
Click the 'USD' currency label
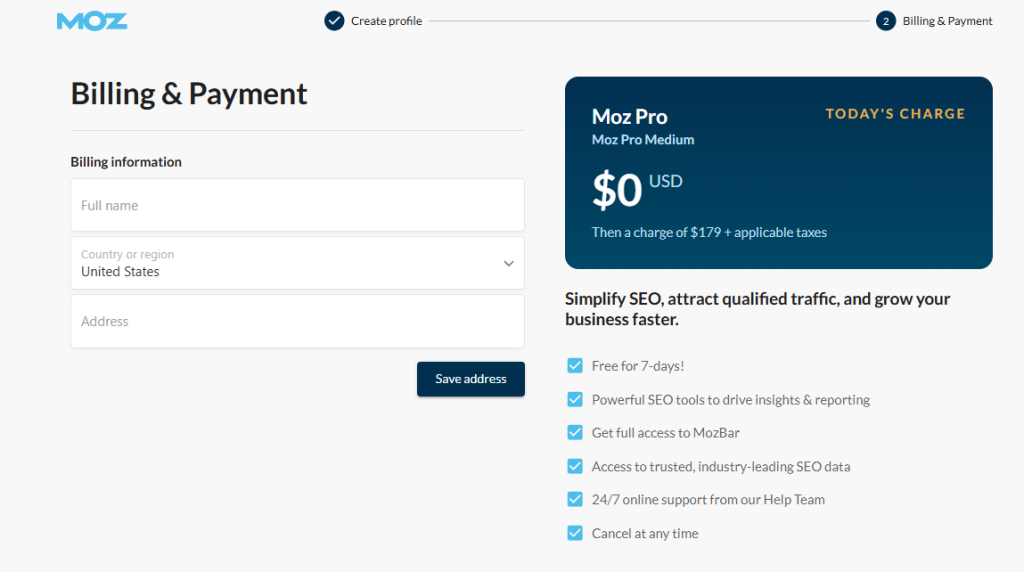[x=665, y=181]
